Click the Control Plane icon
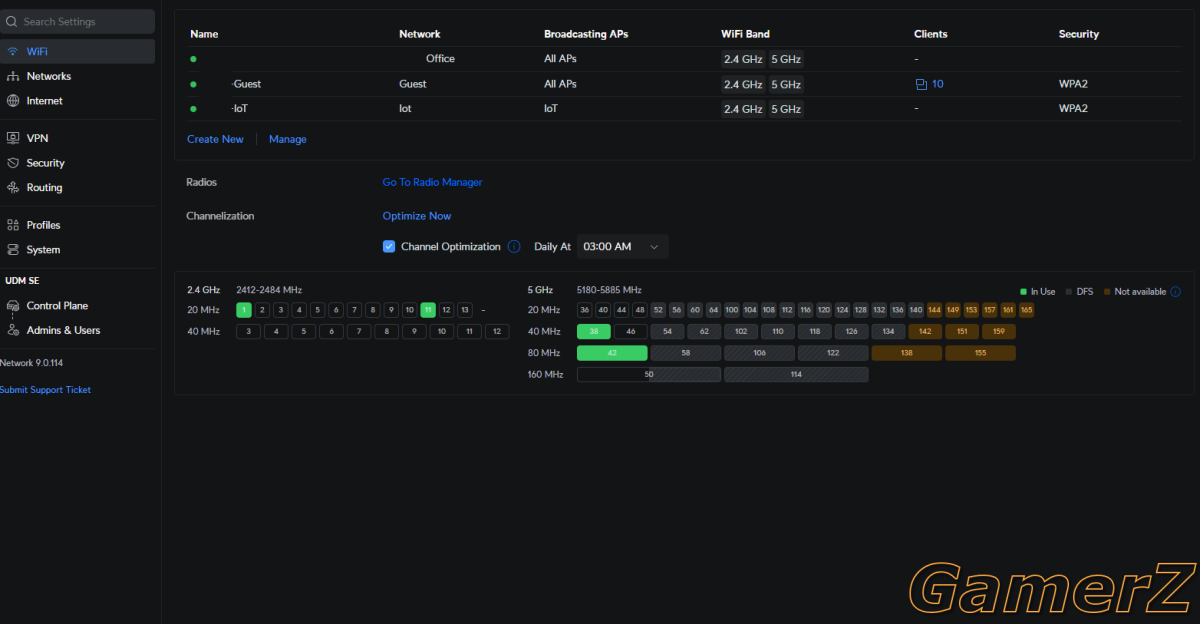 pyautogui.click(x=13, y=306)
